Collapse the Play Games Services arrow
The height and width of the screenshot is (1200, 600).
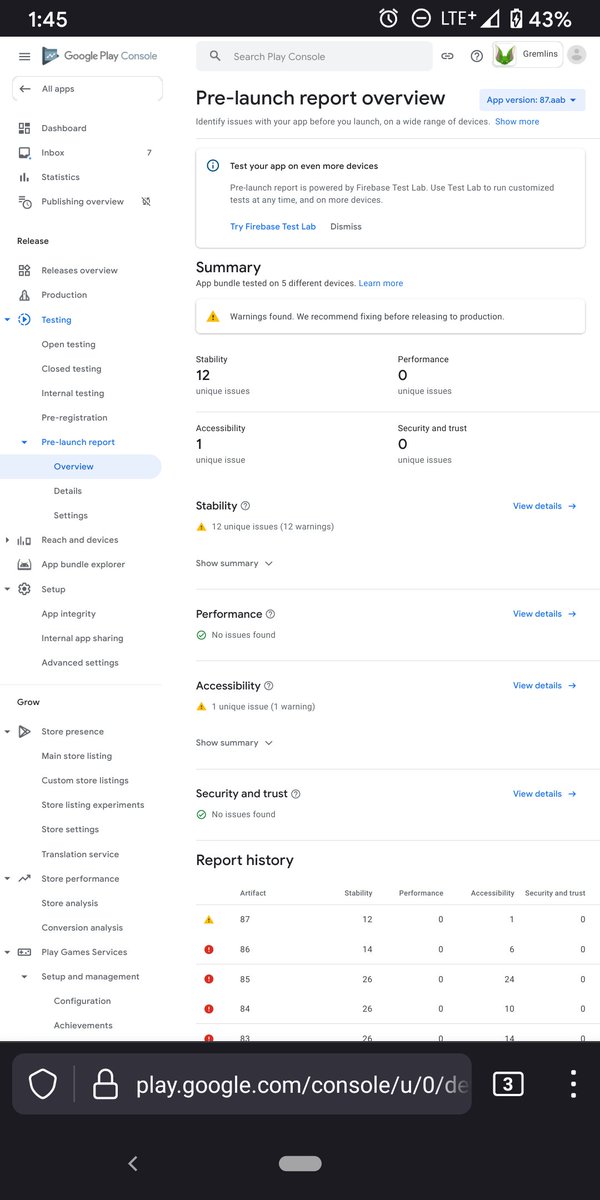pyautogui.click(x=7, y=953)
